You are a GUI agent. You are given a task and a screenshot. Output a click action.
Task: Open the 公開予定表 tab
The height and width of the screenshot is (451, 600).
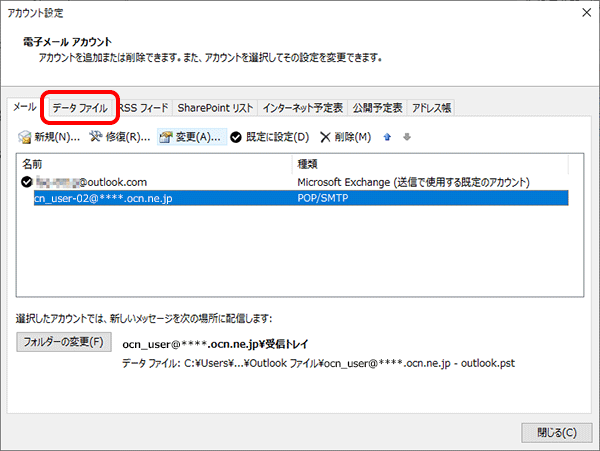(x=377, y=107)
